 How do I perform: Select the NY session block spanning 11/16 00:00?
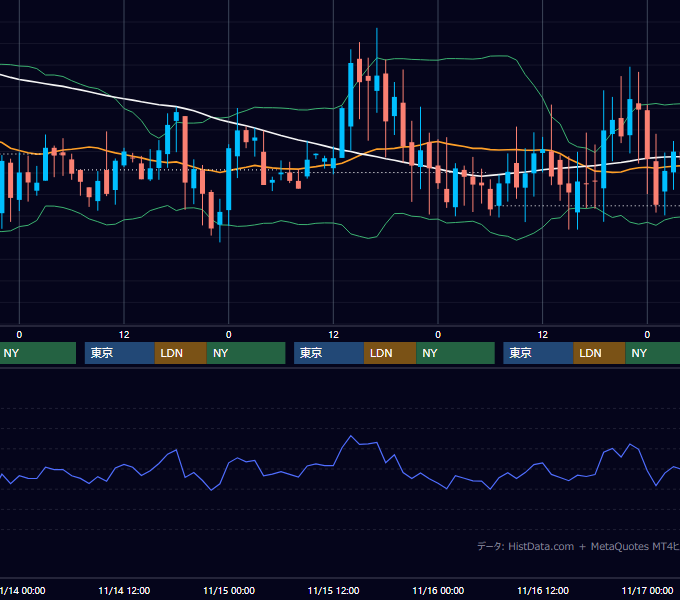click(455, 353)
